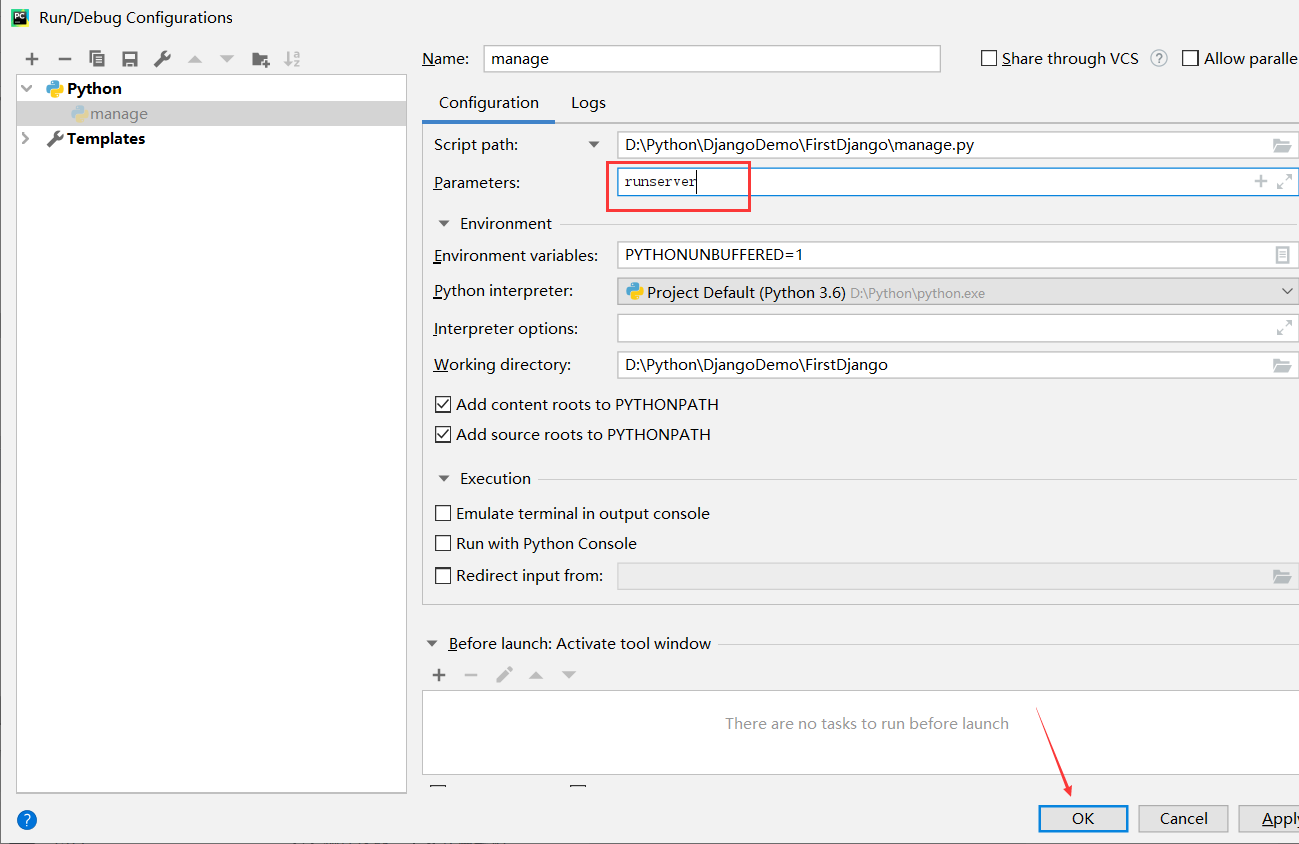Uncheck Add content roots to PYTHONPATH
The width and height of the screenshot is (1299, 844).
pos(443,405)
